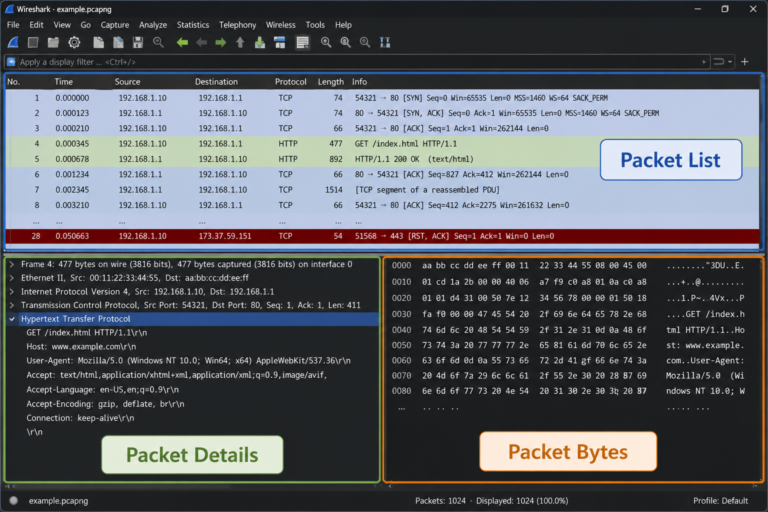Go back with the bright green left arrow
The image size is (768, 512).
click(182, 43)
